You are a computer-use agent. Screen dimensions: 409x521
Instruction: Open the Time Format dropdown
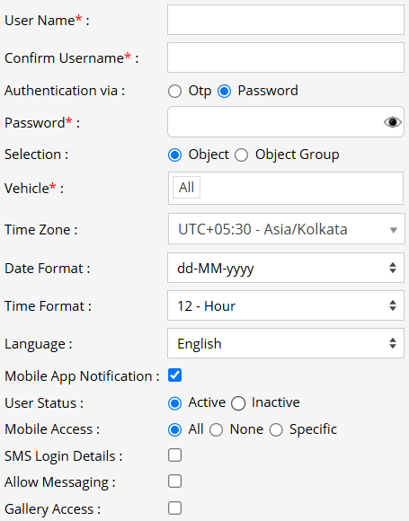coord(286,305)
